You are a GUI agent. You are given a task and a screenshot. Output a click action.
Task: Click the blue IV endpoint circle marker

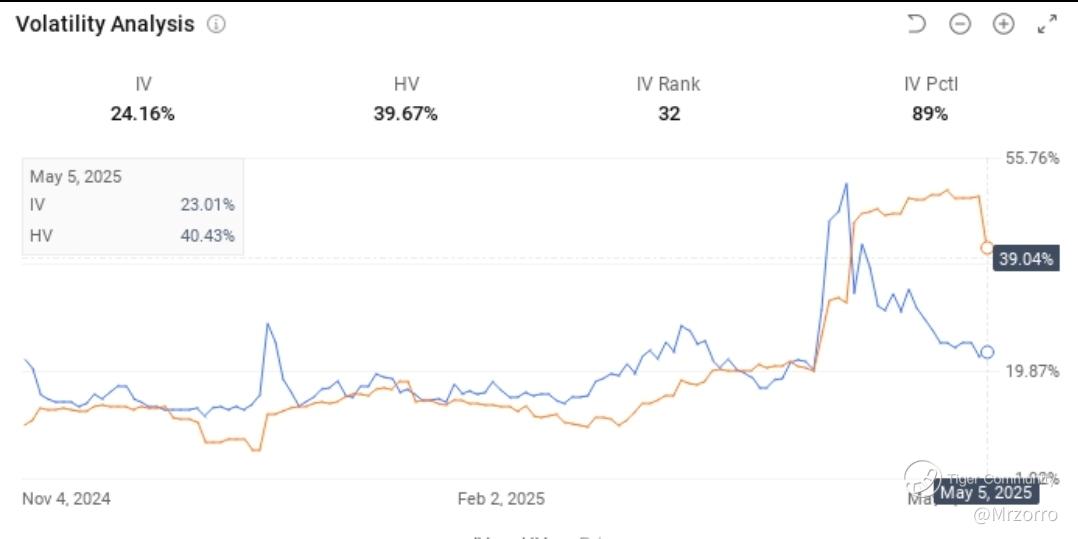[x=987, y=351]
